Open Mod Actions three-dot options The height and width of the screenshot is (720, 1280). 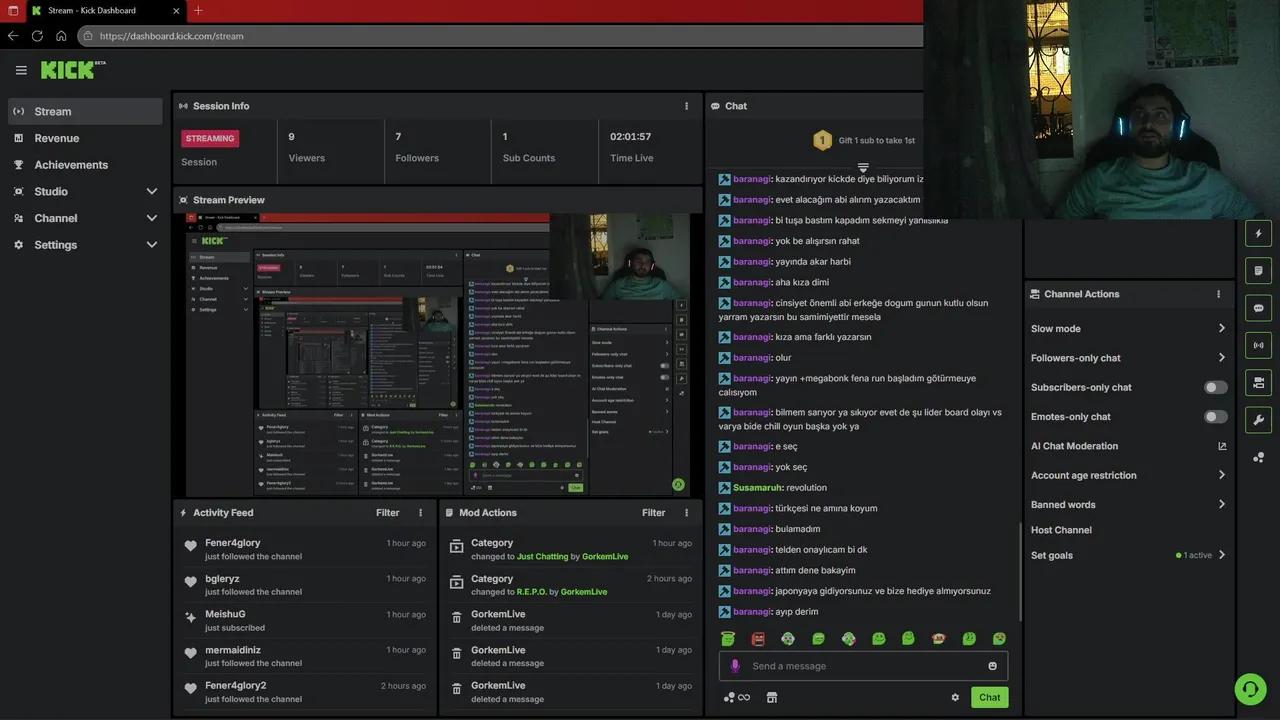[686, 513]
